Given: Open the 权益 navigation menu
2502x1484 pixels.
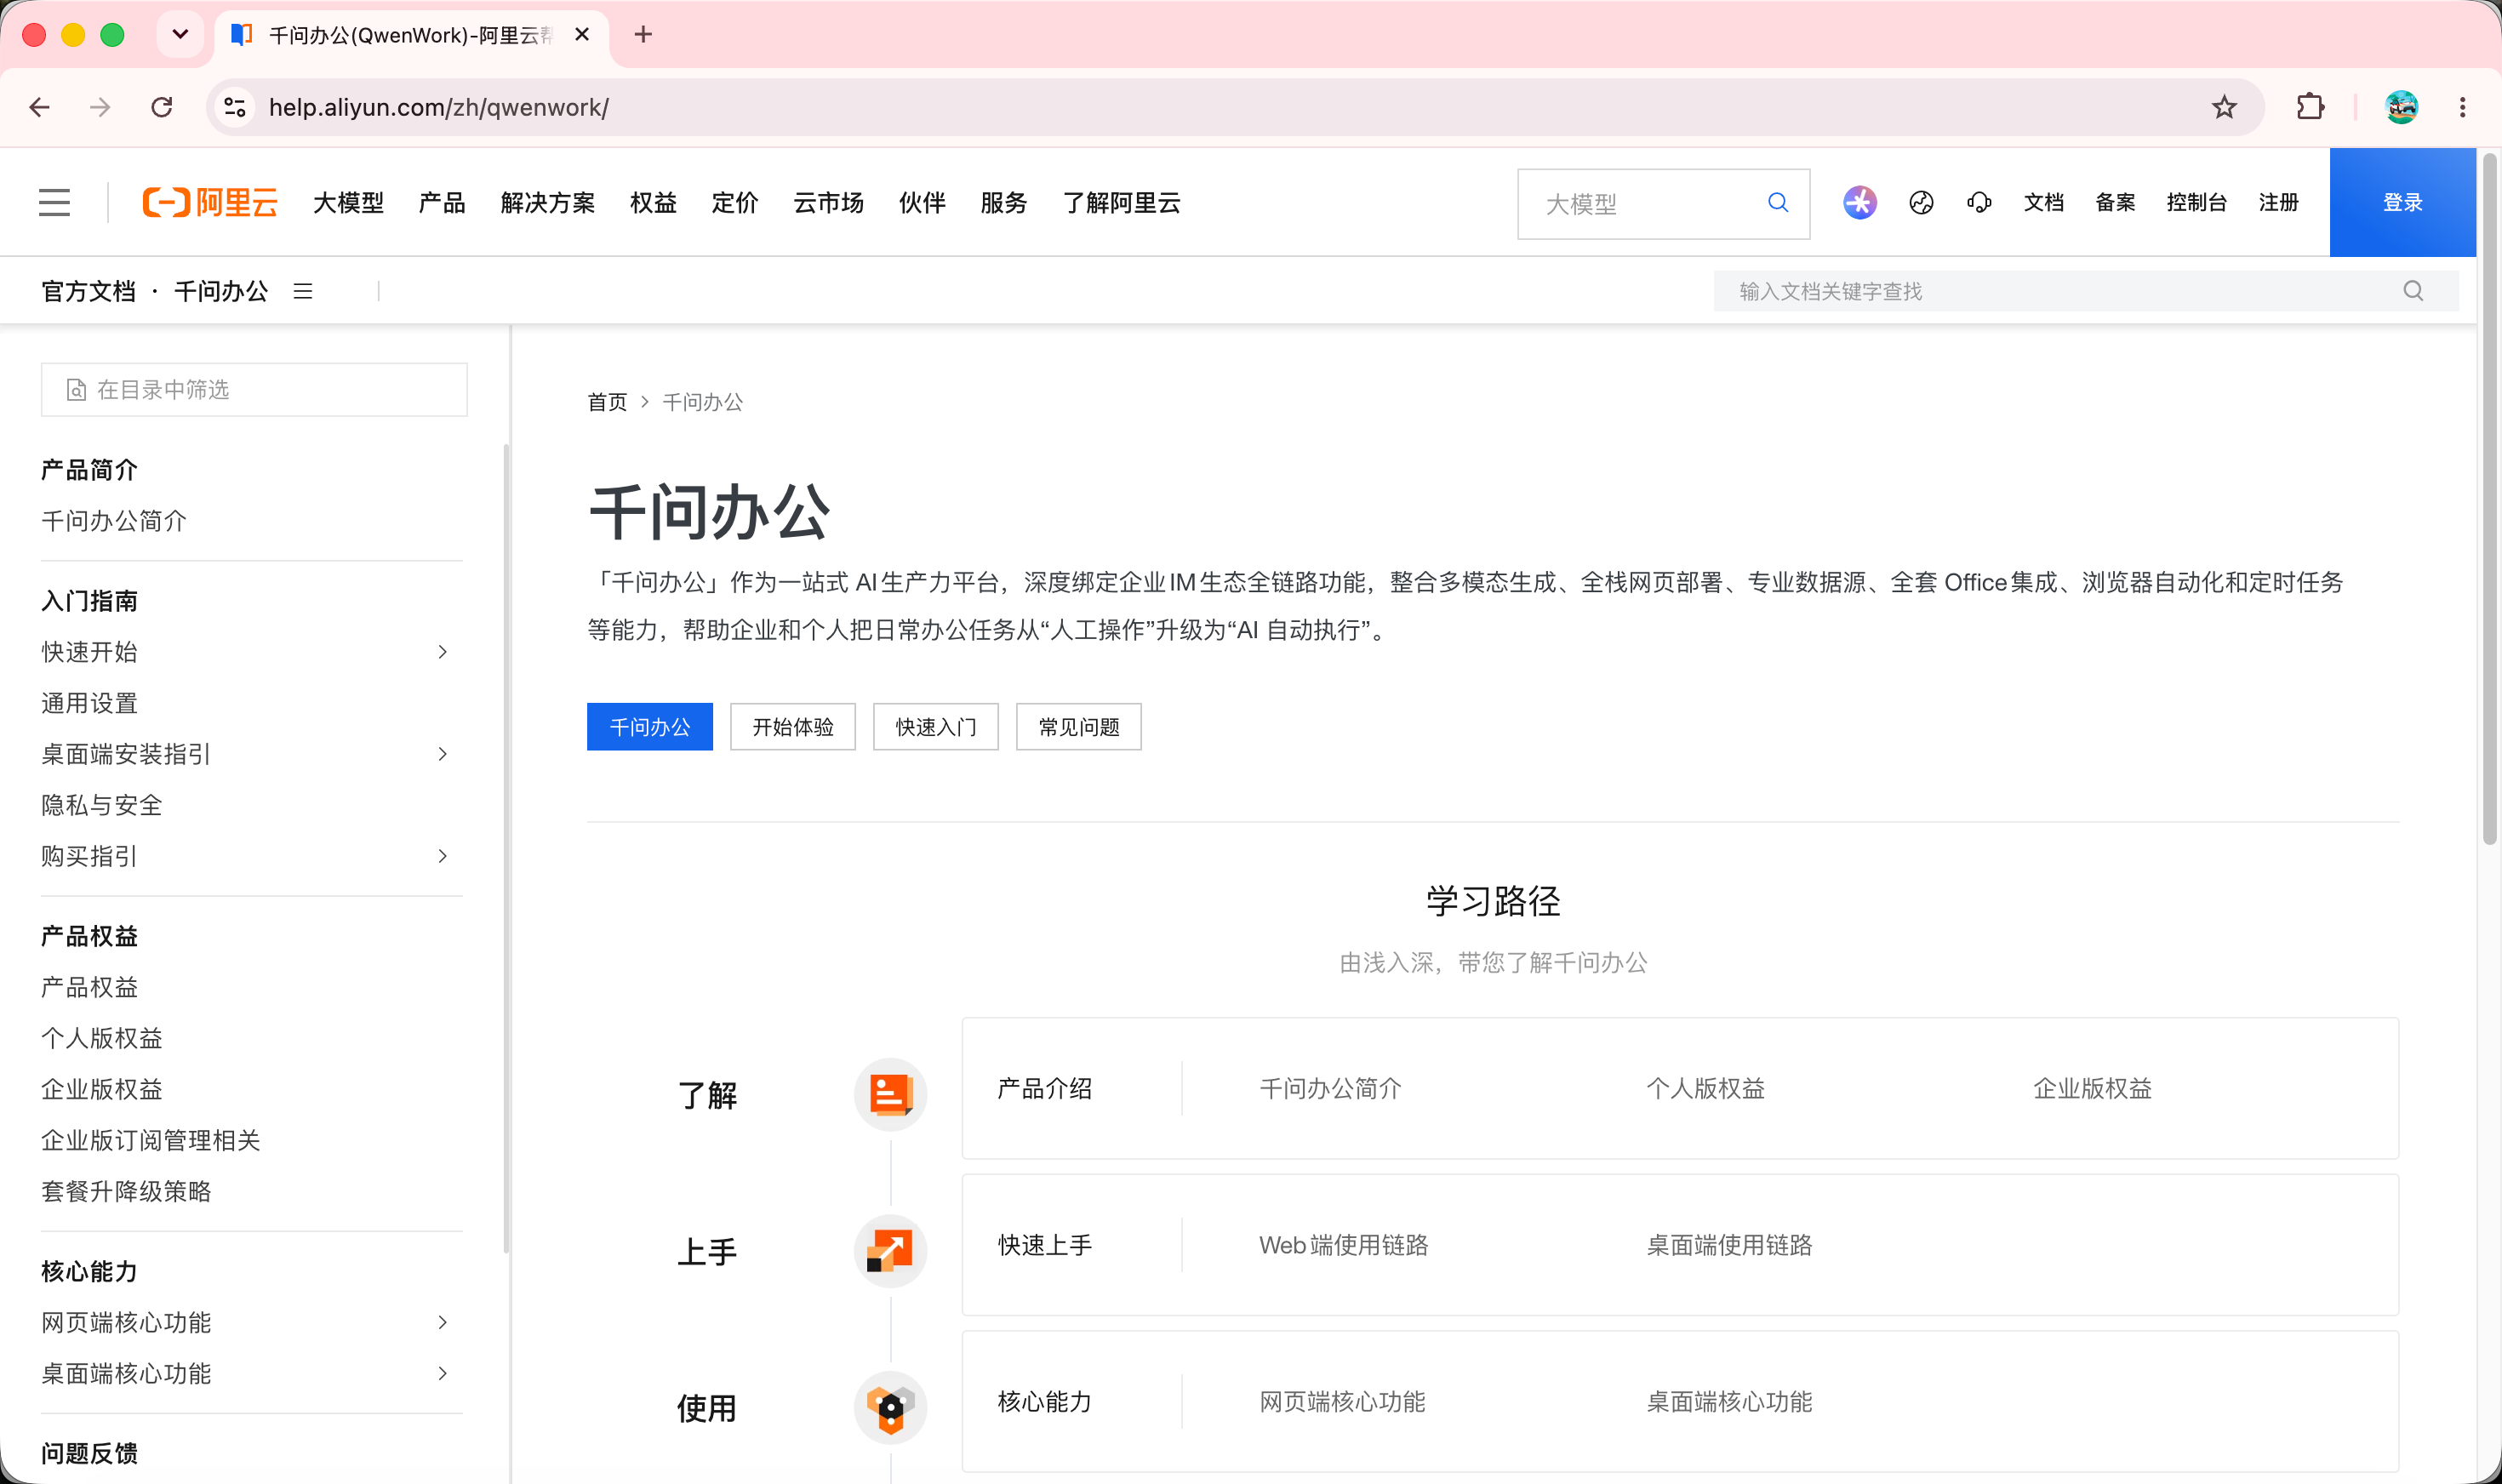Looking at the screenshot, I should coord(653,203).
